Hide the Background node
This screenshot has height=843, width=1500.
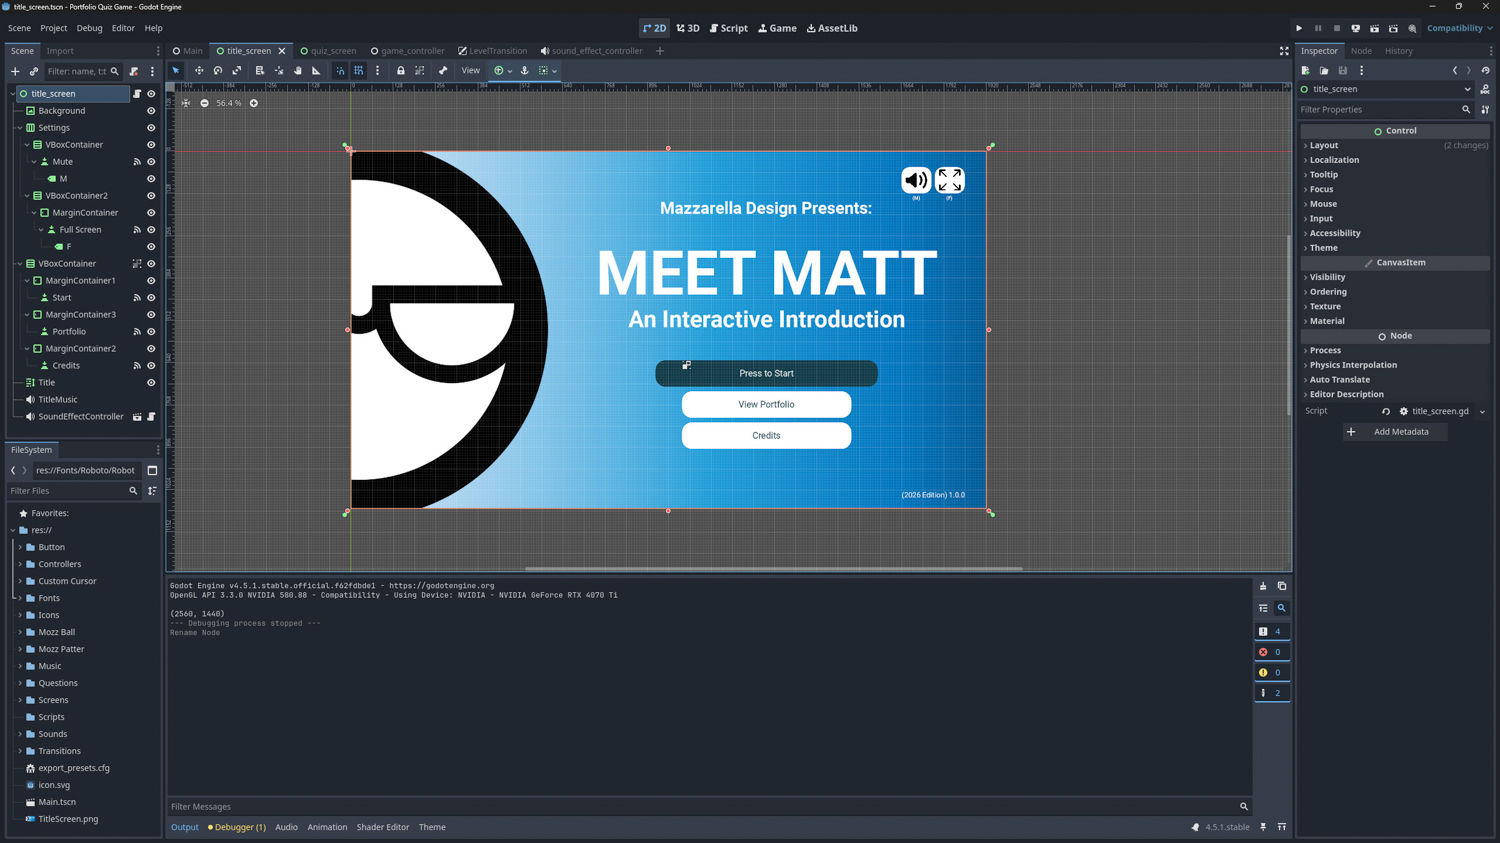151,111
